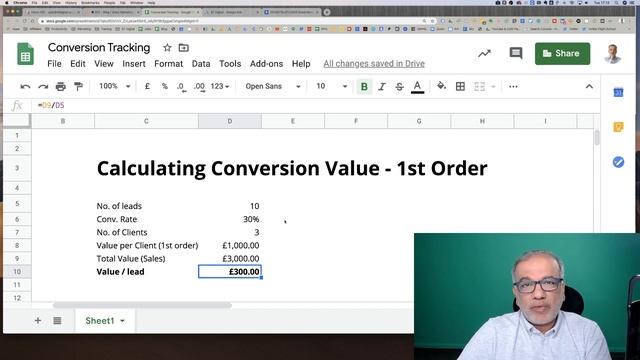This screenshot has height=360, width=640.
Task: Open the Add-ons menu
Action: (266, 64)
